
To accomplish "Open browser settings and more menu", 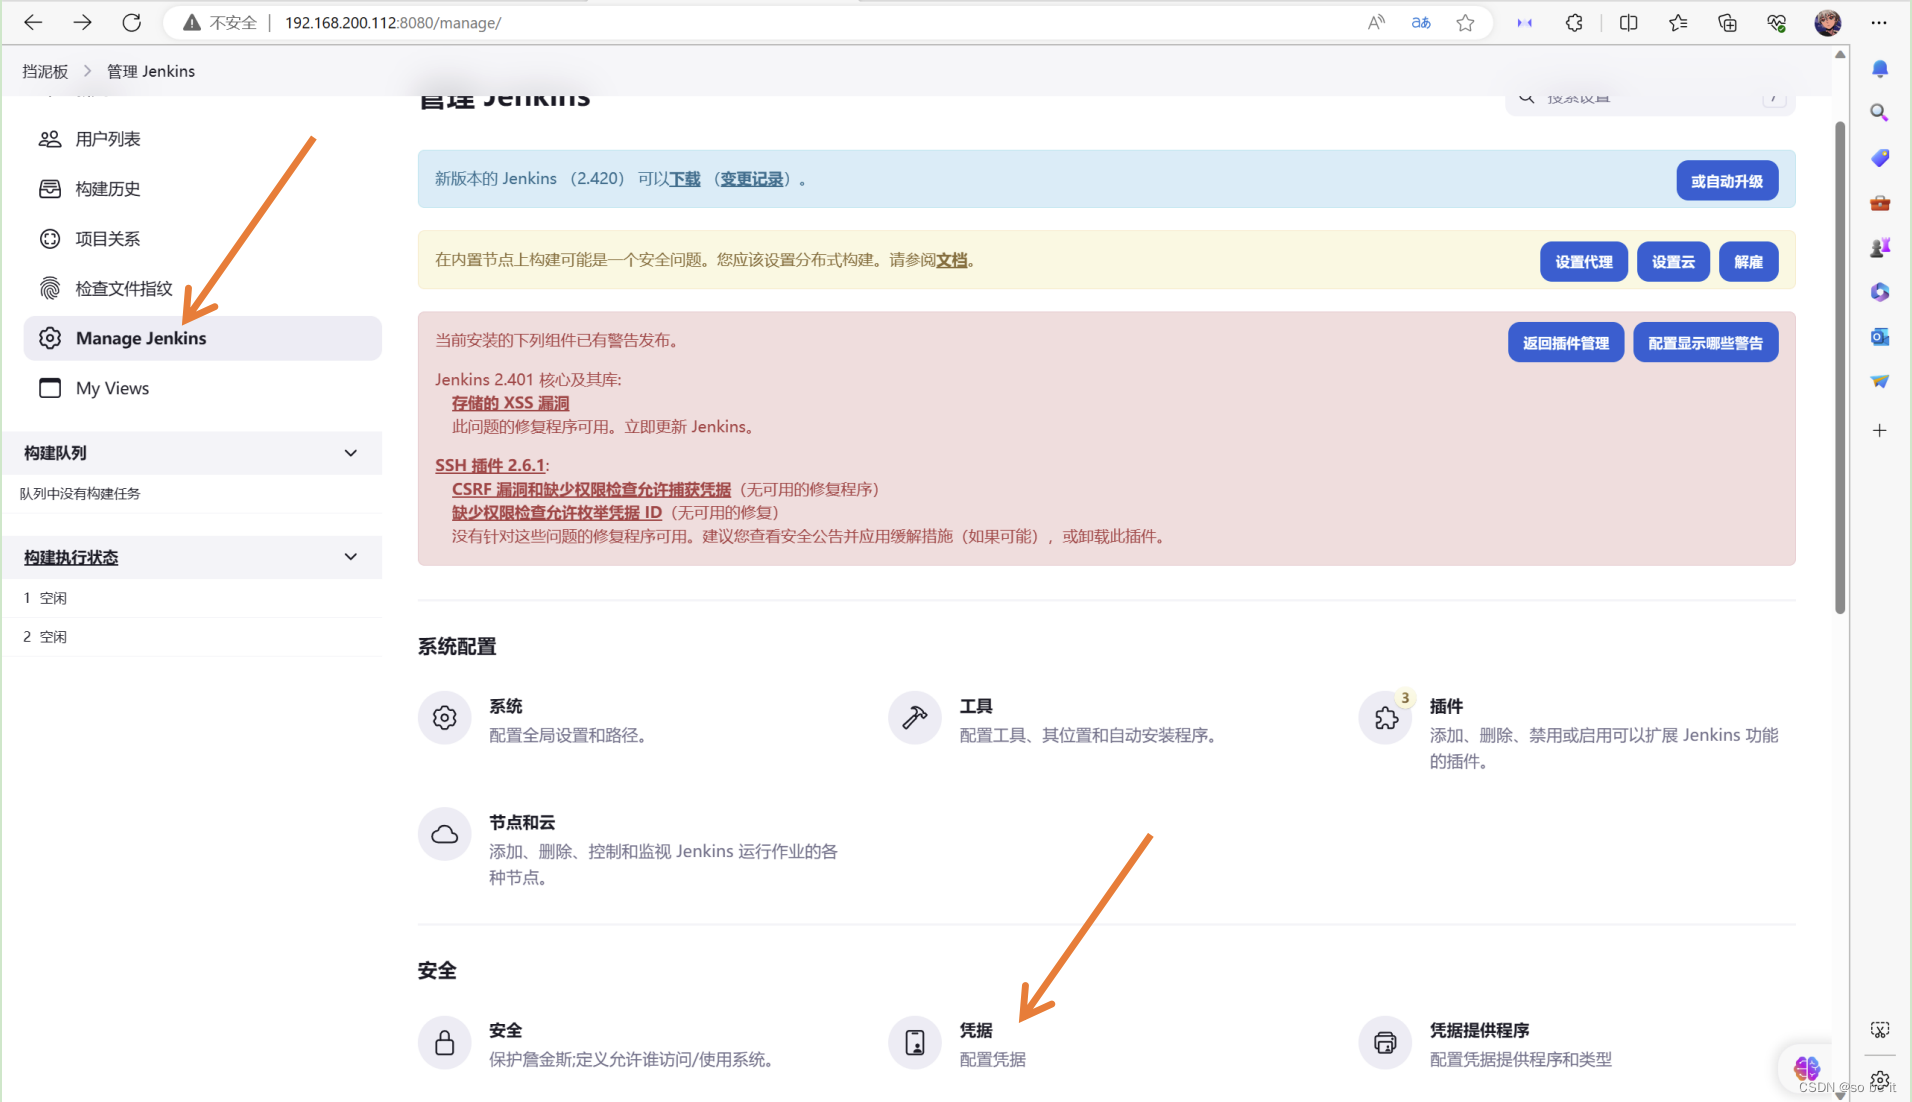I will [1879, 22].
